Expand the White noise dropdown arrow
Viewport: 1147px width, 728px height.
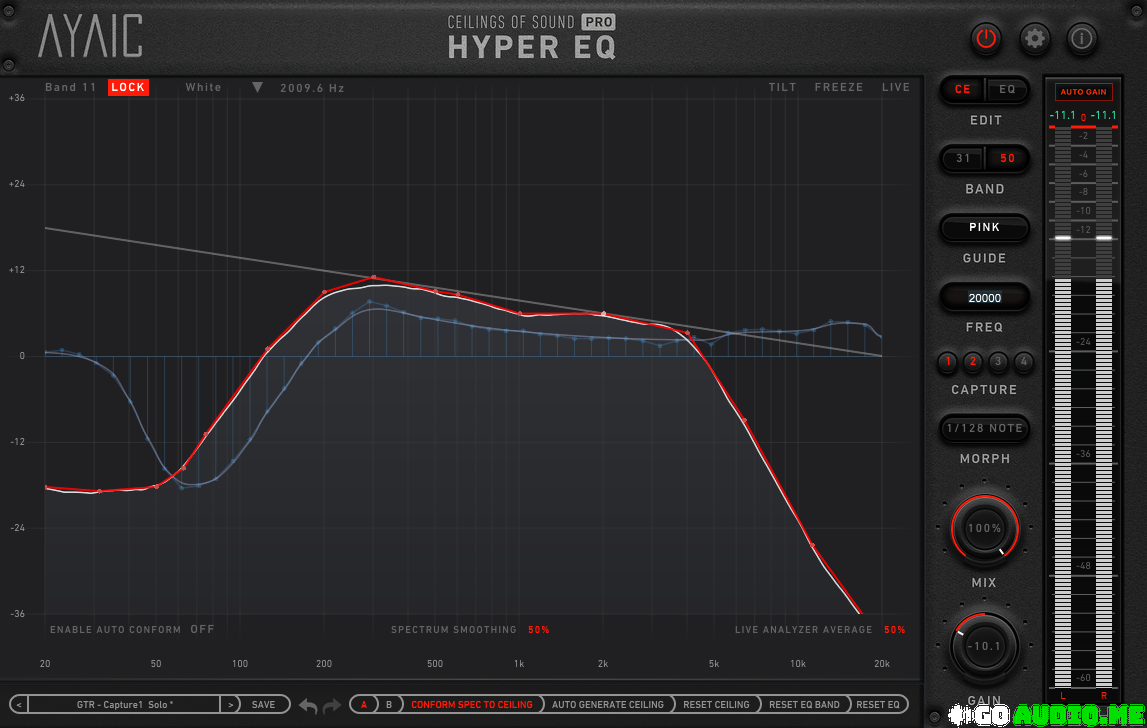coord(257,88)
